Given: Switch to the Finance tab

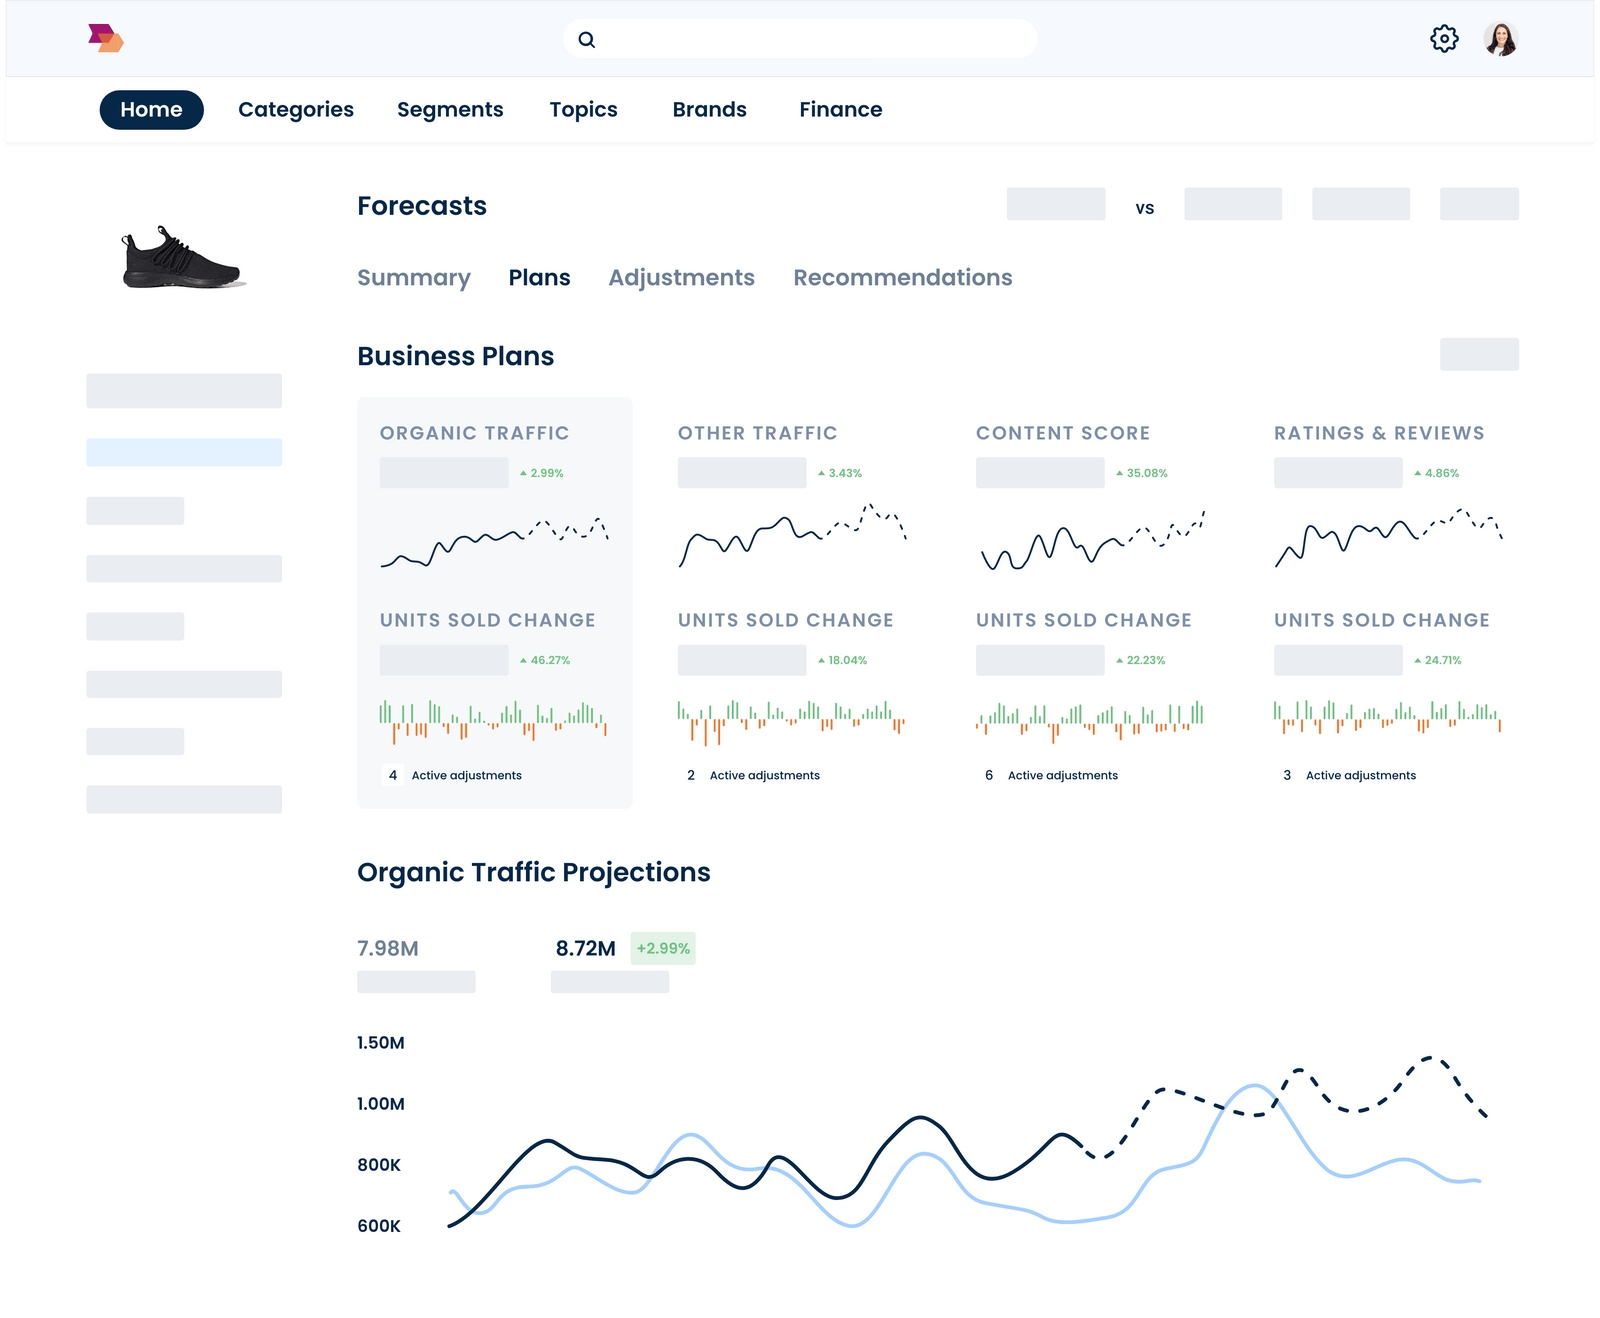Looking at the screenshot, I should point(840,110).
